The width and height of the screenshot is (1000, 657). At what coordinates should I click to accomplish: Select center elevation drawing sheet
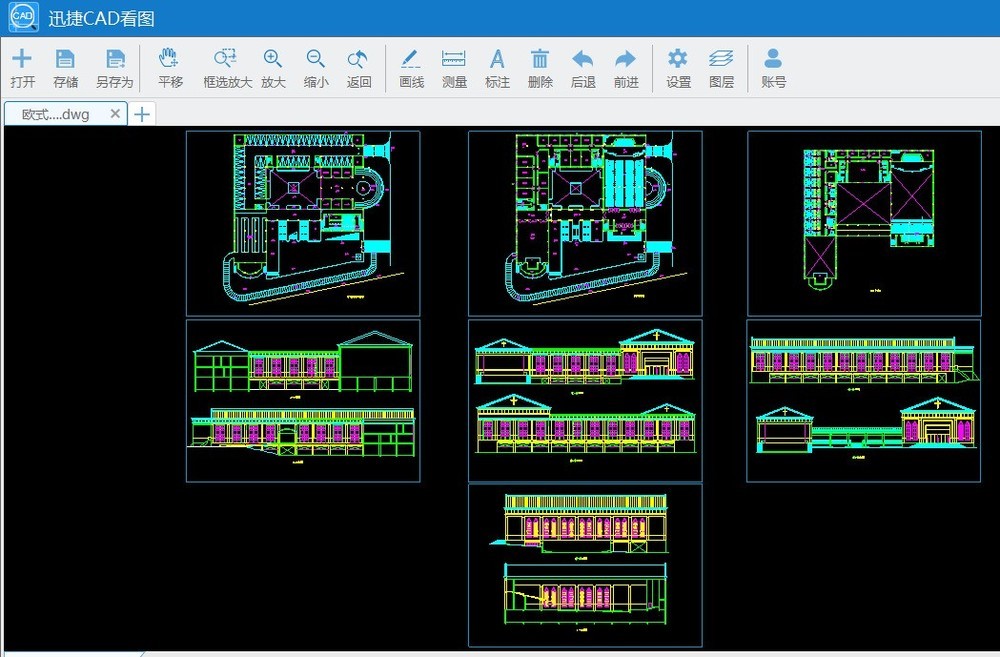(585, 401)
